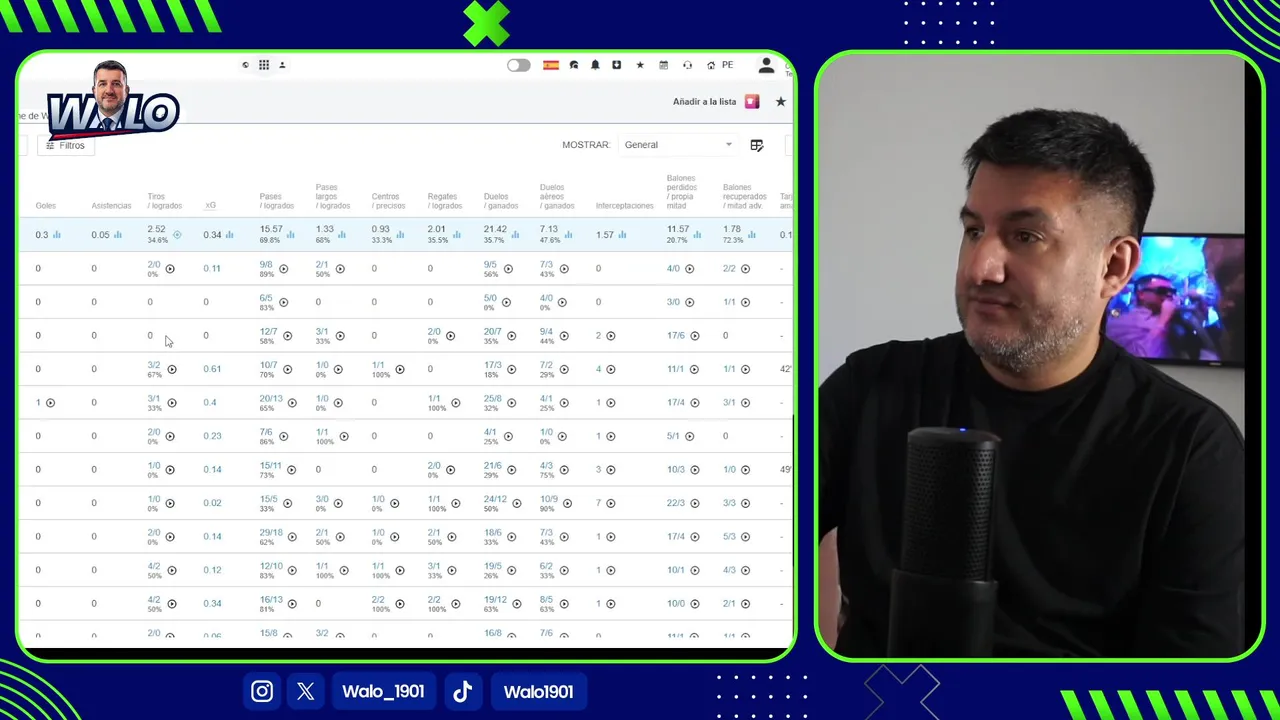The image size is (1280, 720).
Task: Play video for the 17/3 duels cell
Action: 512,369
